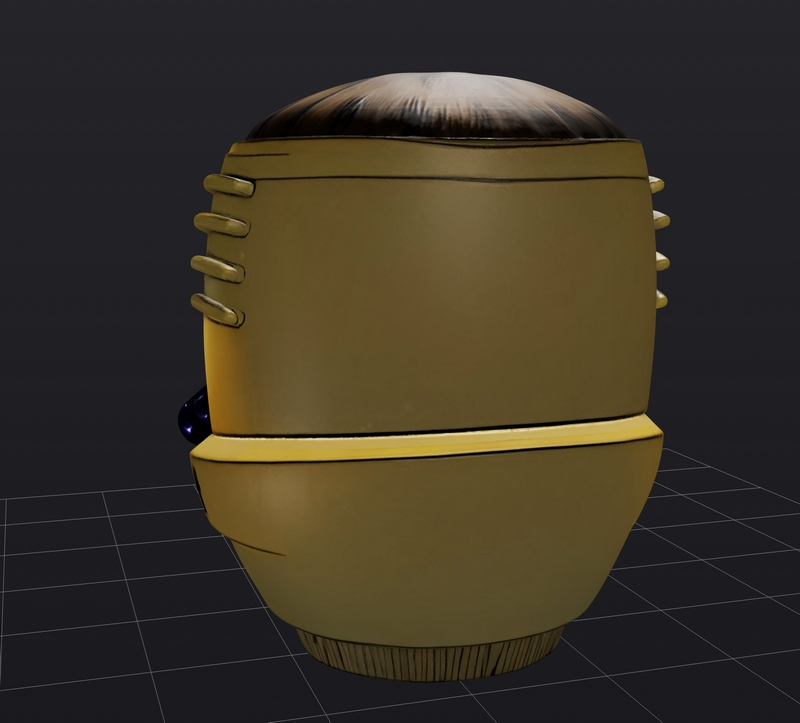Click the curved scratch on lower body
Viewport: 800px width, 723px height.
click(x=256, y=545)
